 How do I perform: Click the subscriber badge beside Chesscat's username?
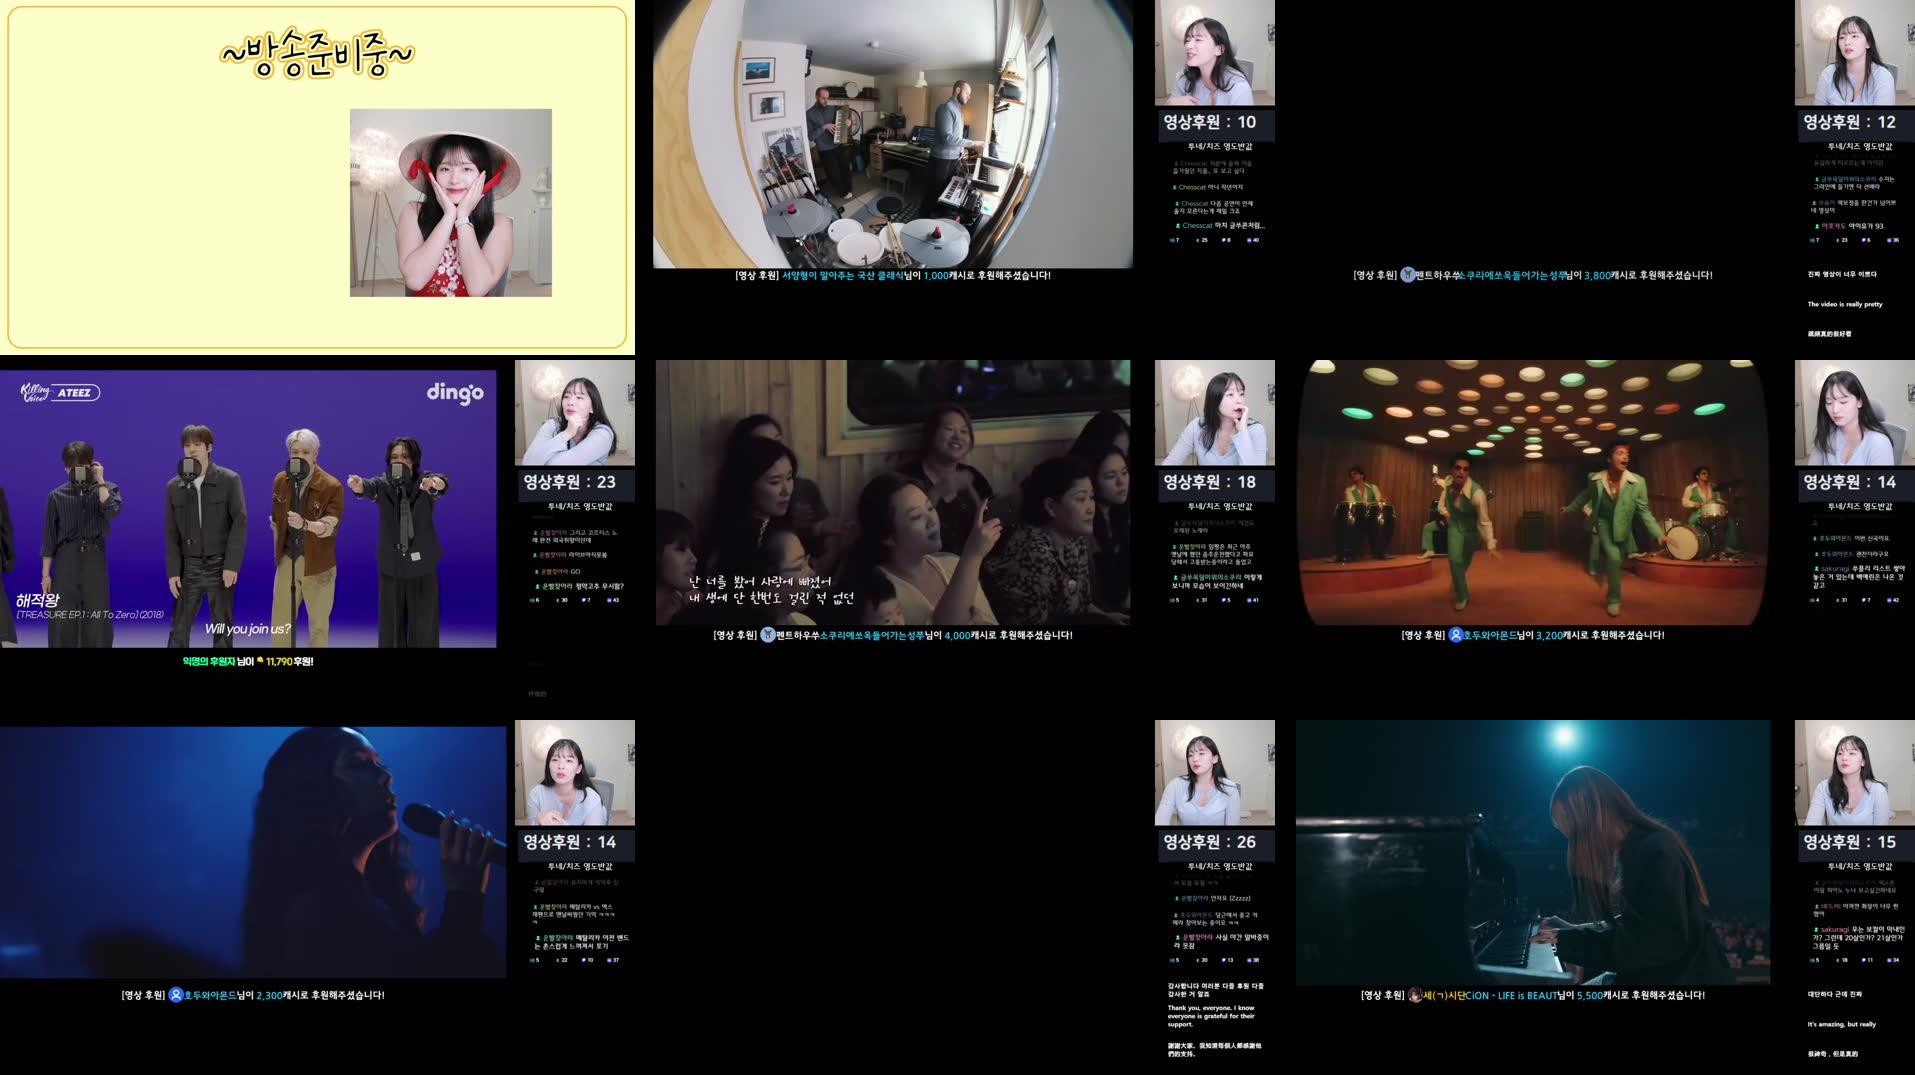[1177, 226]
